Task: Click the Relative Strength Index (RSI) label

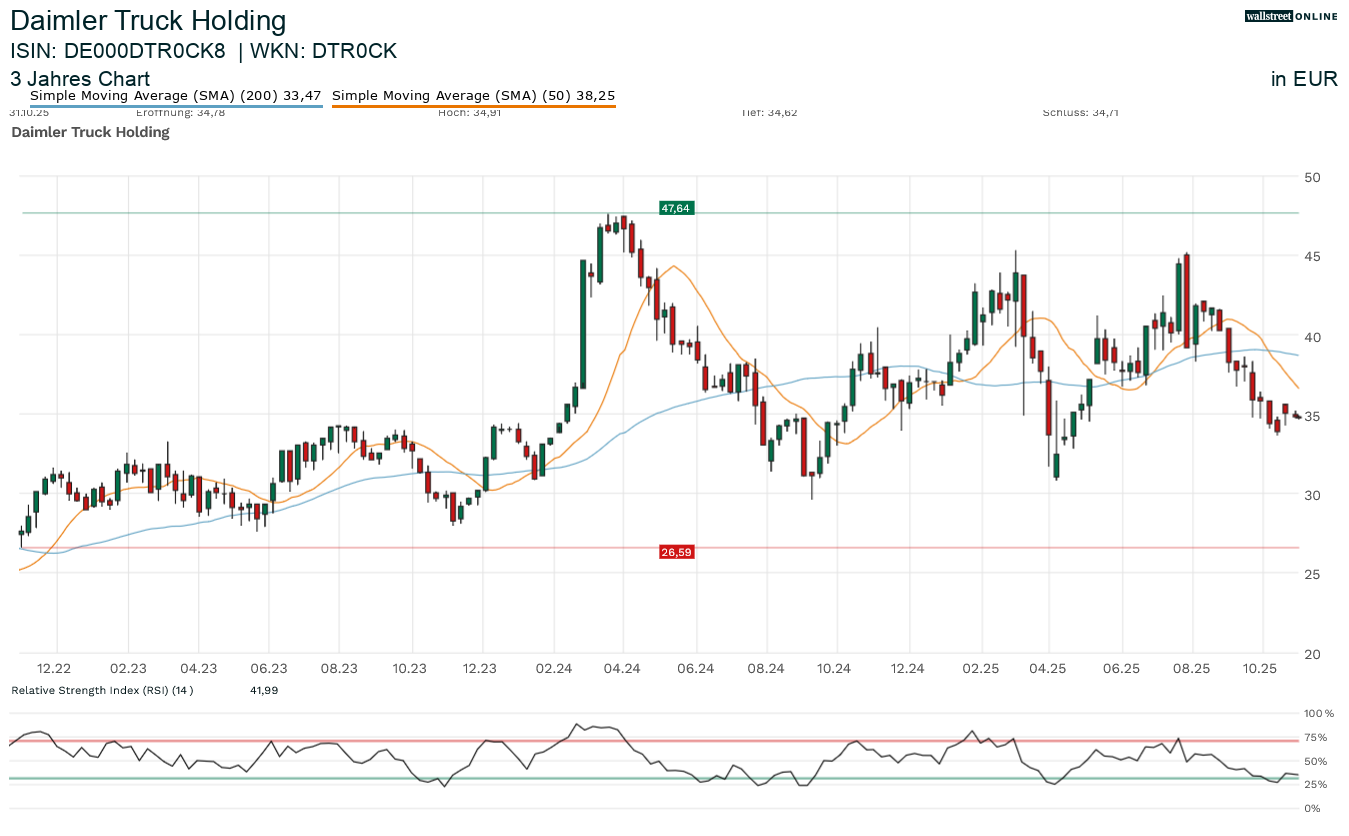Action: [x=102, y=690]
